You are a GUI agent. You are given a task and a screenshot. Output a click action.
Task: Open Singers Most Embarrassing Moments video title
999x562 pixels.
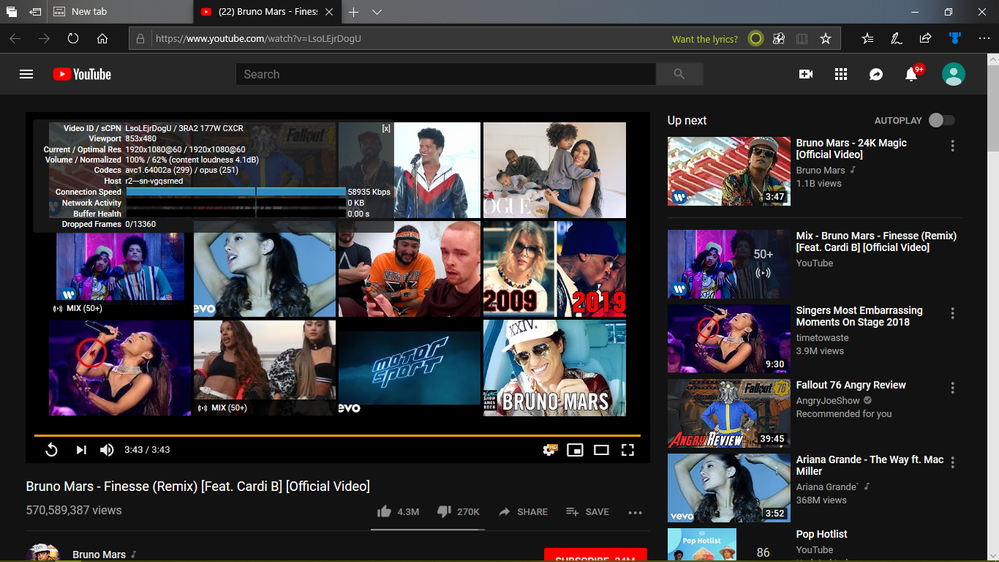pos(859,316)
